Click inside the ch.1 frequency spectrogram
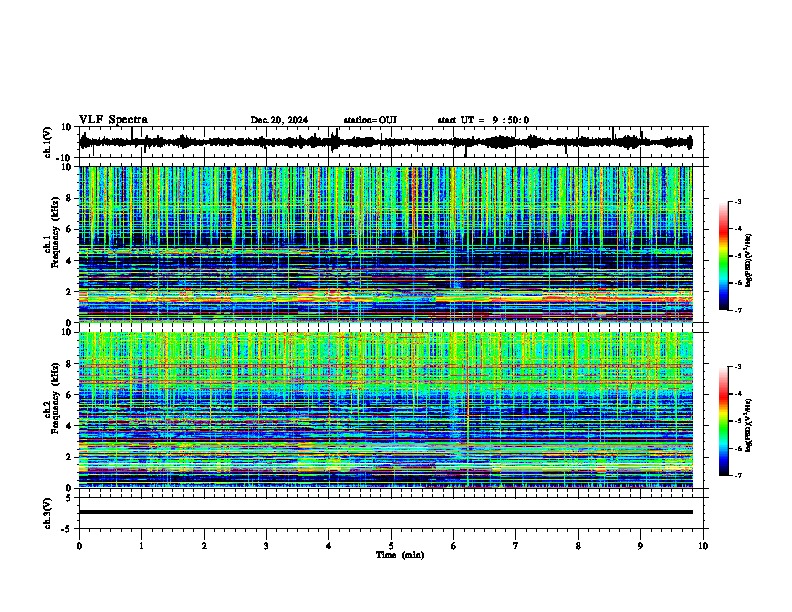 point(386,244)
